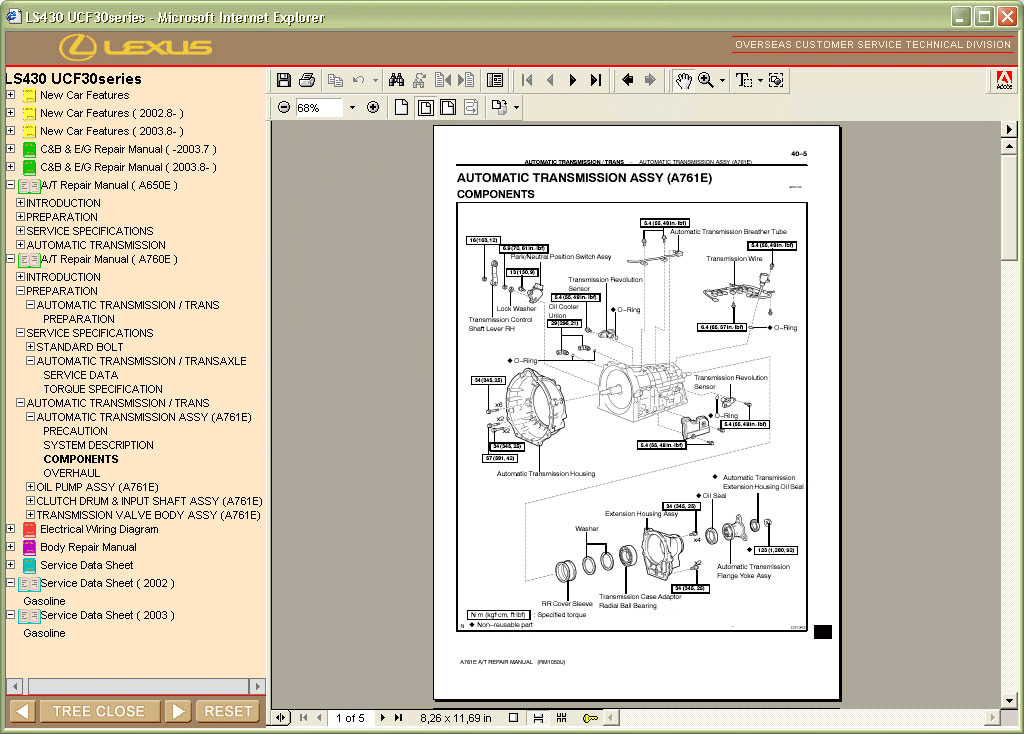Go to the previous view using the black left arrow

[628, 80]
